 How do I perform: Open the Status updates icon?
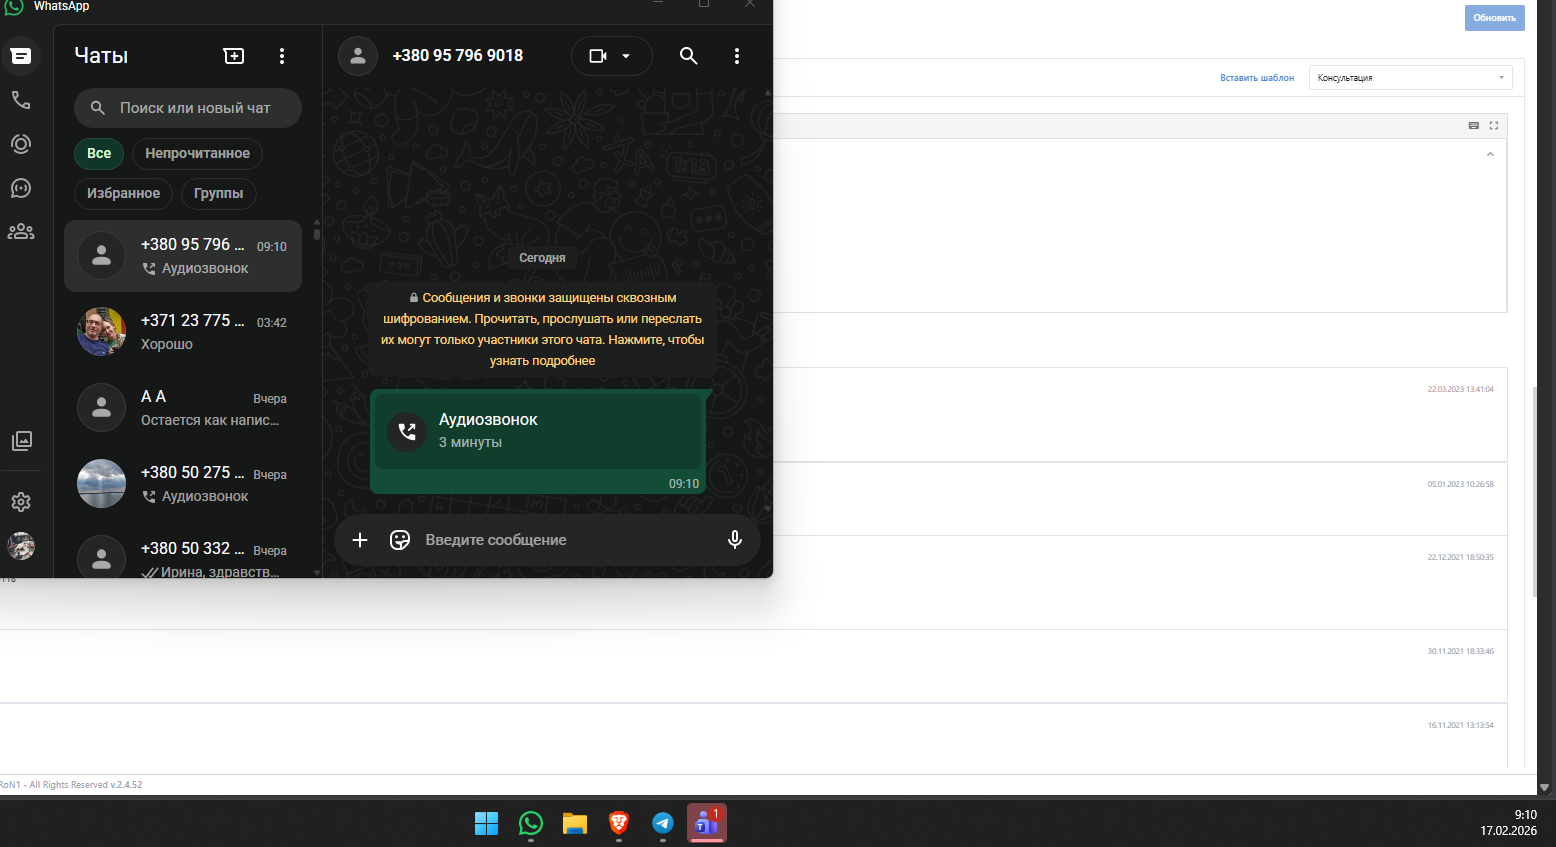click(21, 144)
